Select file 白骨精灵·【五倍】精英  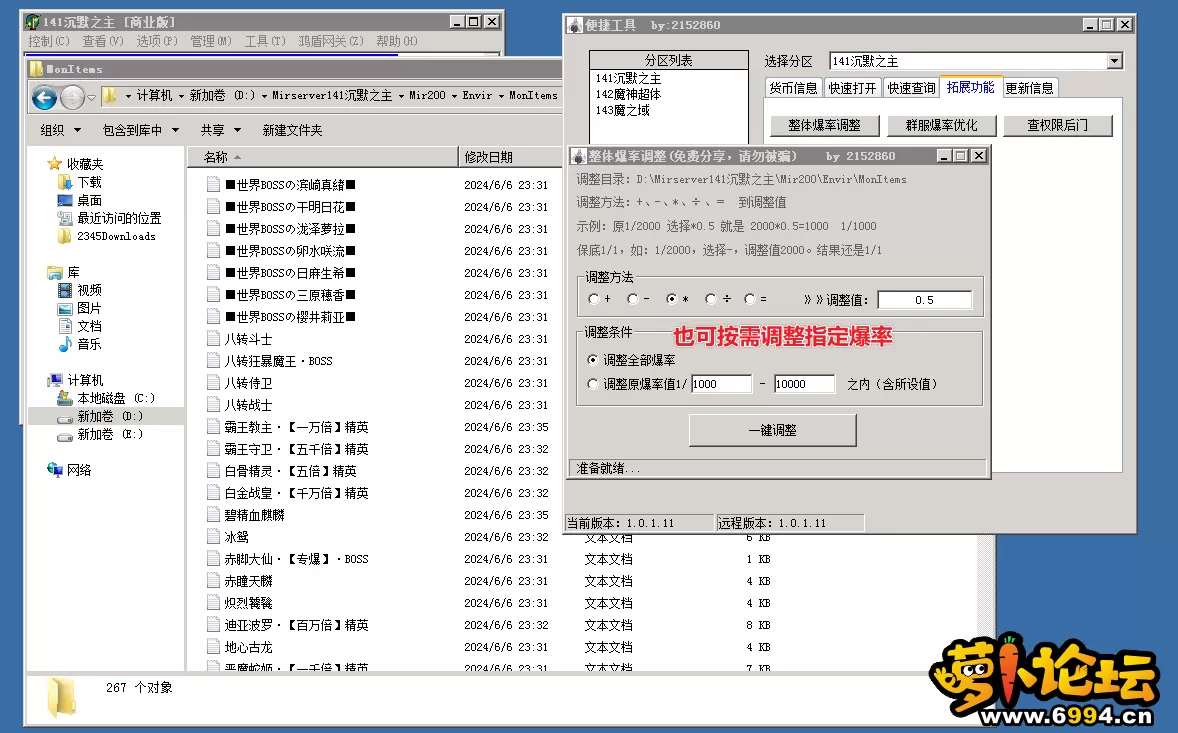[x=290, y=471]
